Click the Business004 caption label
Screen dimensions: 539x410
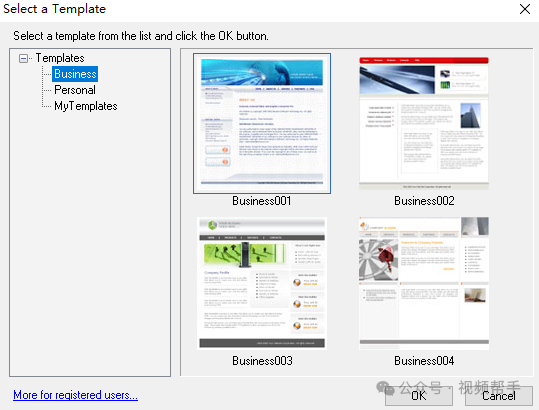(x=424, y=361)
